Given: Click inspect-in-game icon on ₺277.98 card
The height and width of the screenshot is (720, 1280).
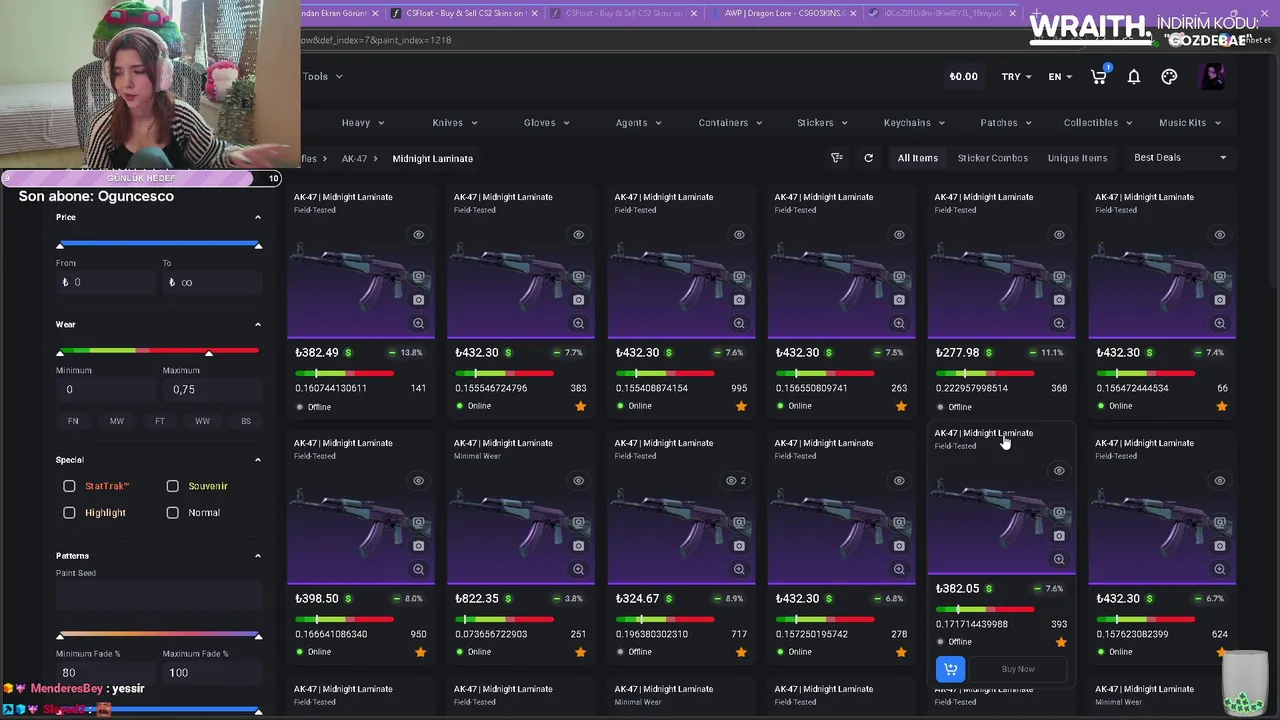Looking at the screenshot, I should tap(1059, 277).
